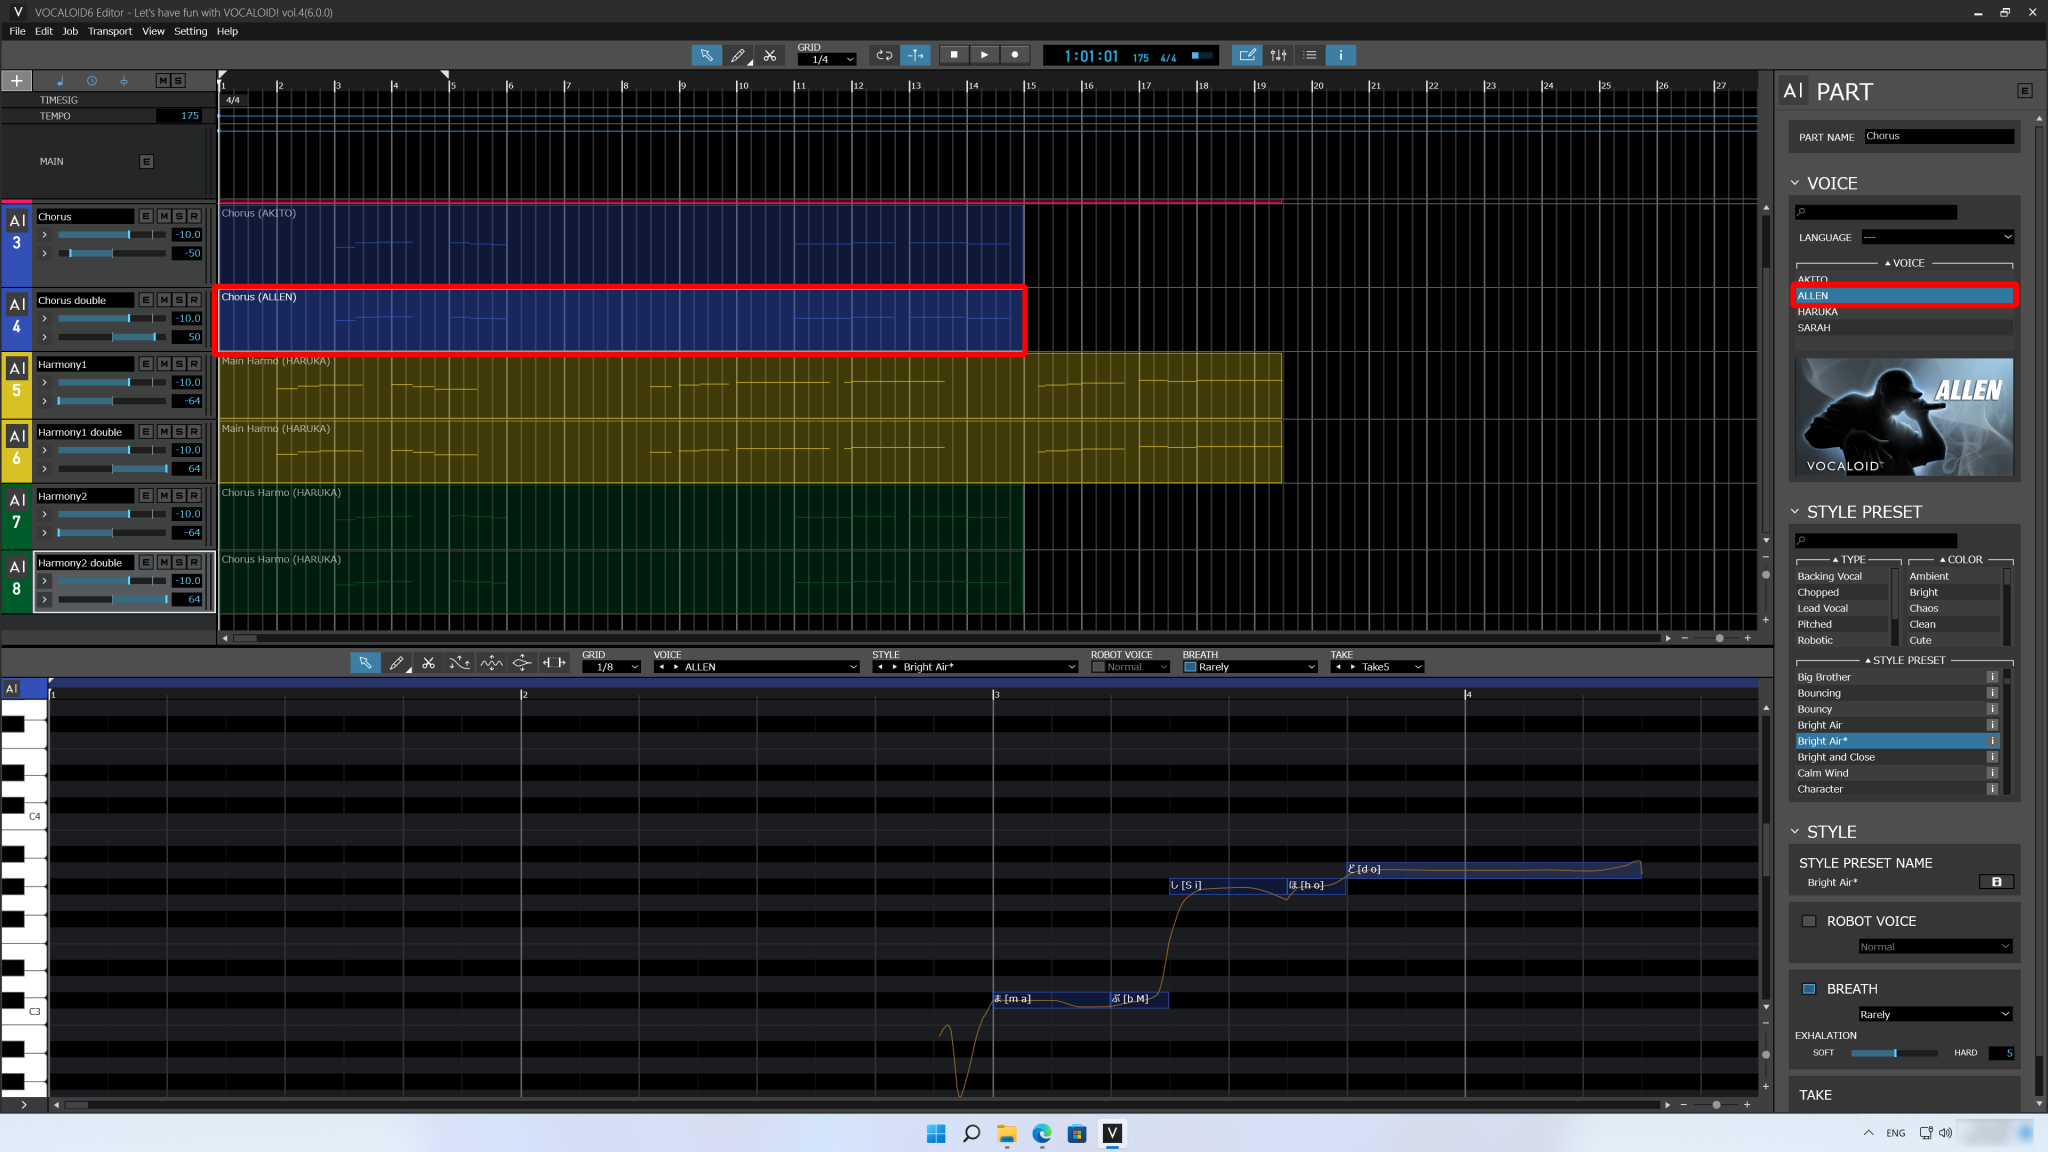Click the info icon in the top-right toolbar

tap(1340, 55)
